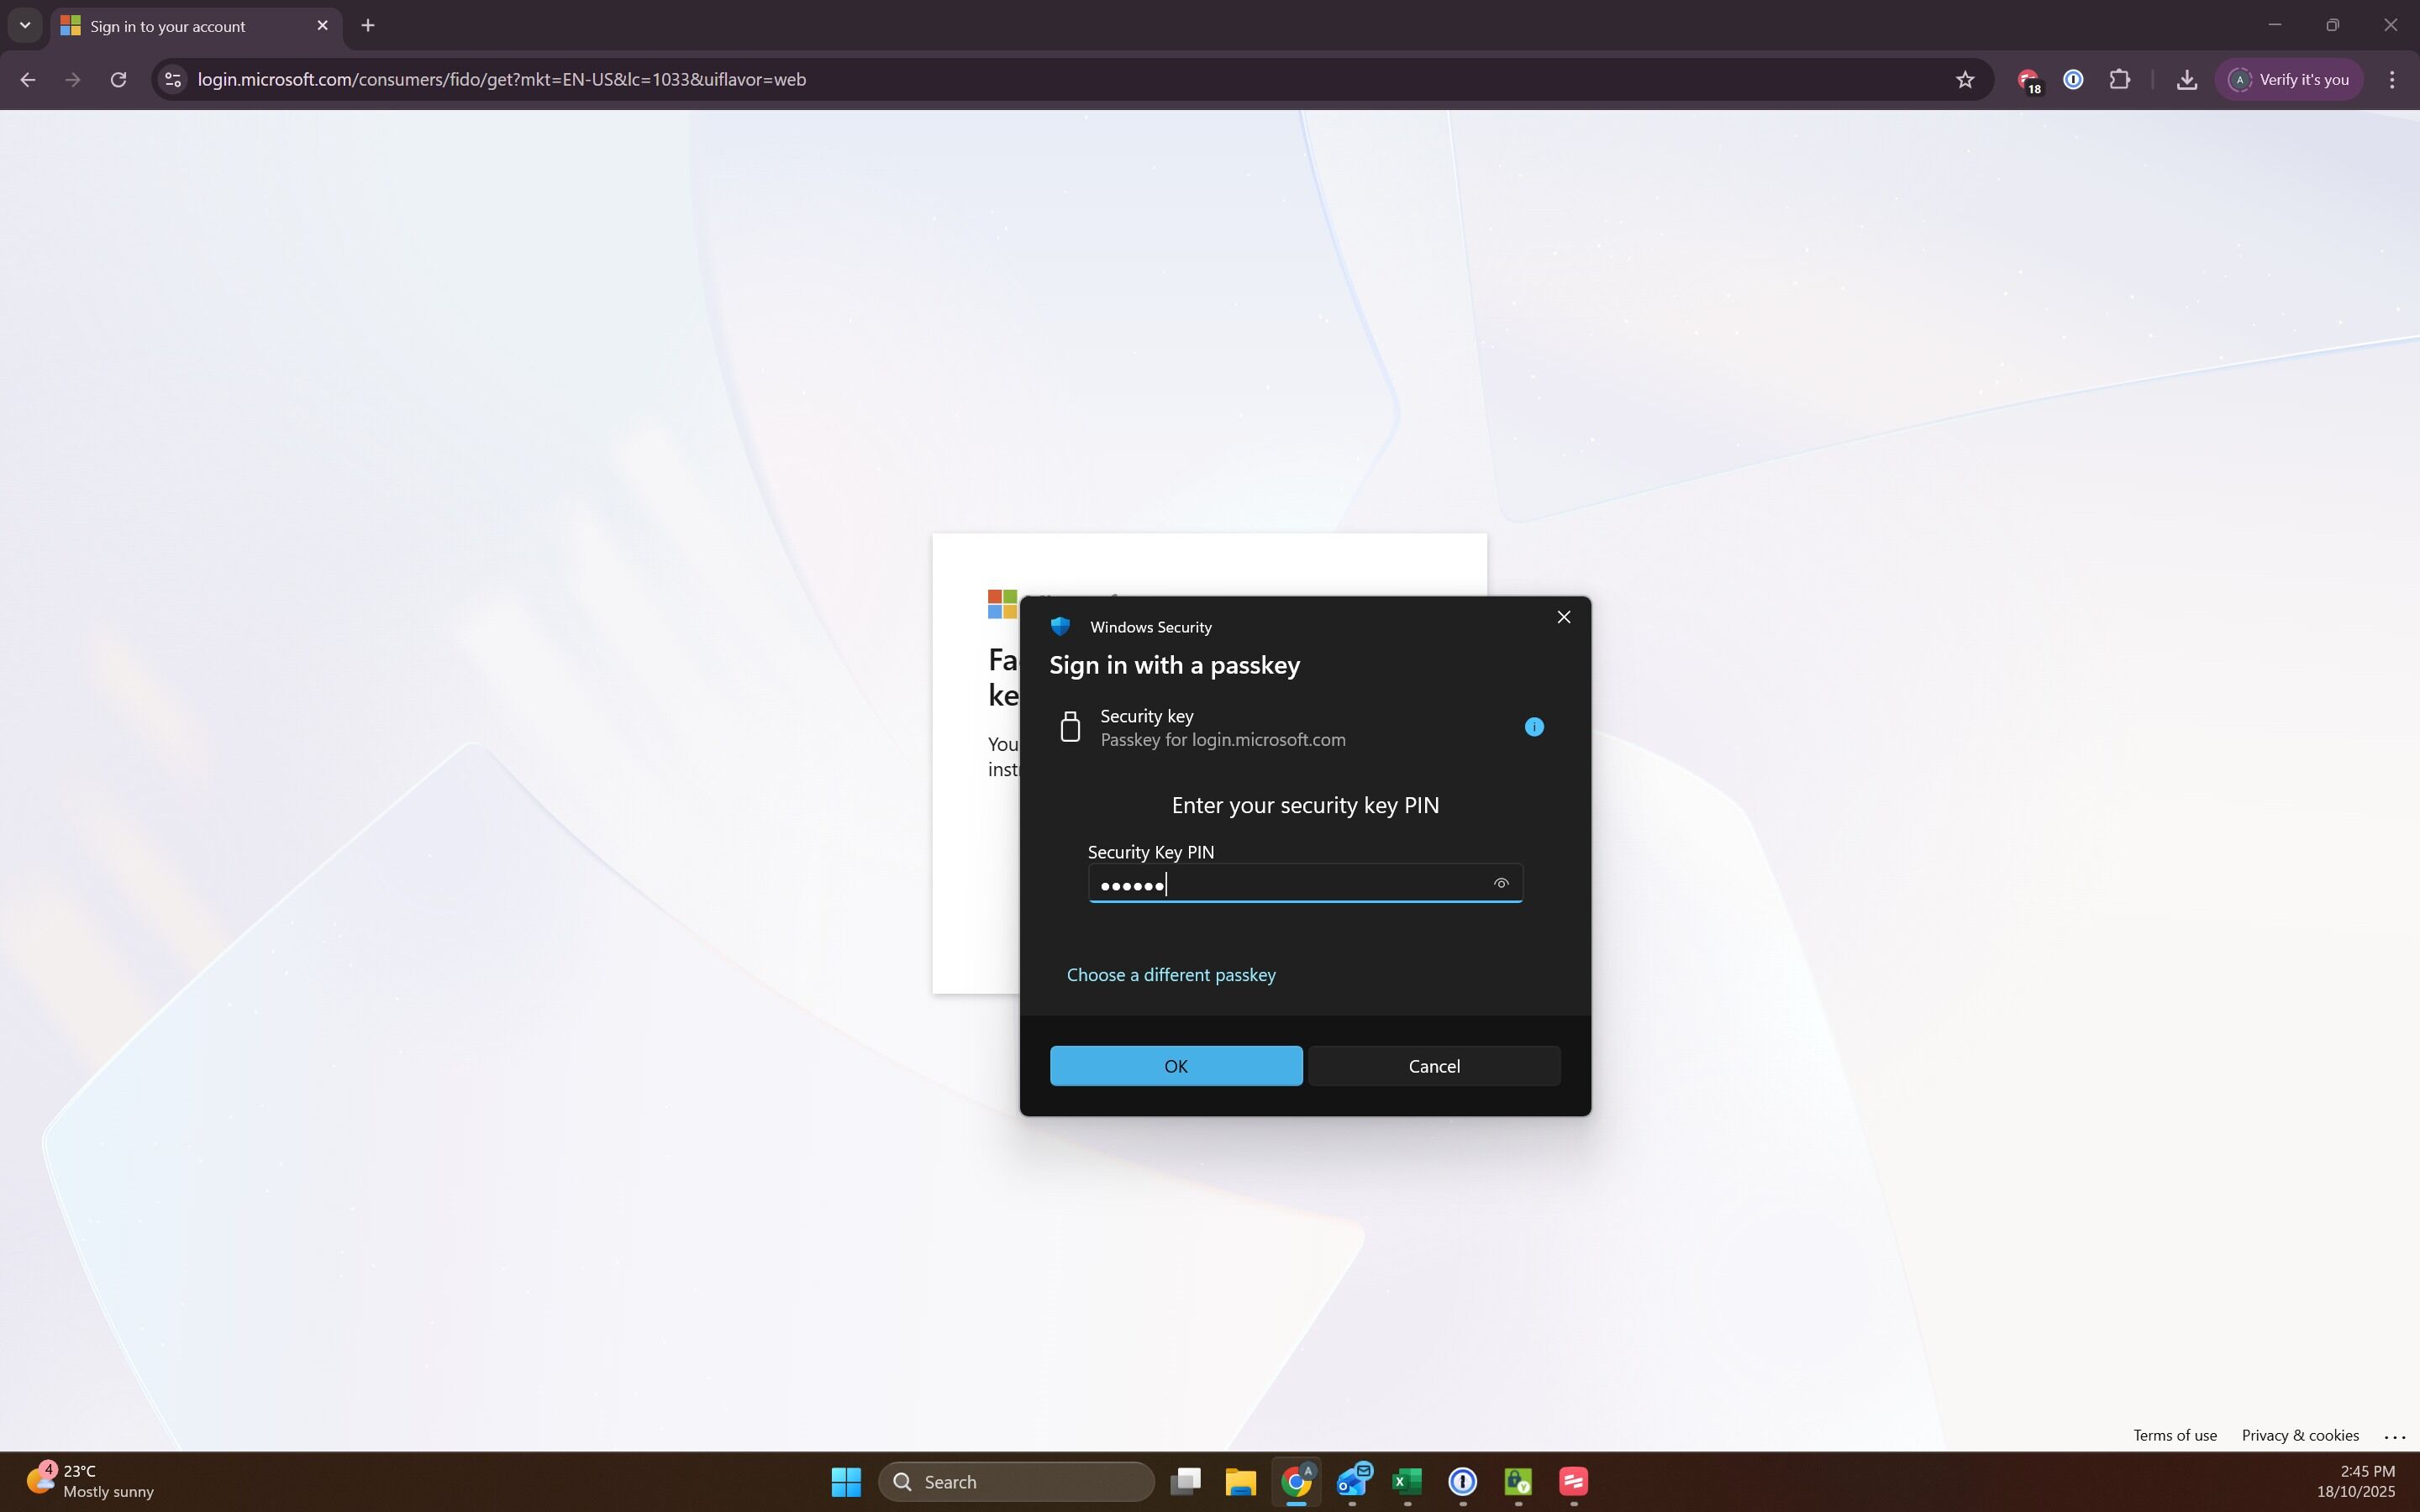Expand the tab search dropdown arrow
The image size is (2420, 1512).
pos(25,25)
